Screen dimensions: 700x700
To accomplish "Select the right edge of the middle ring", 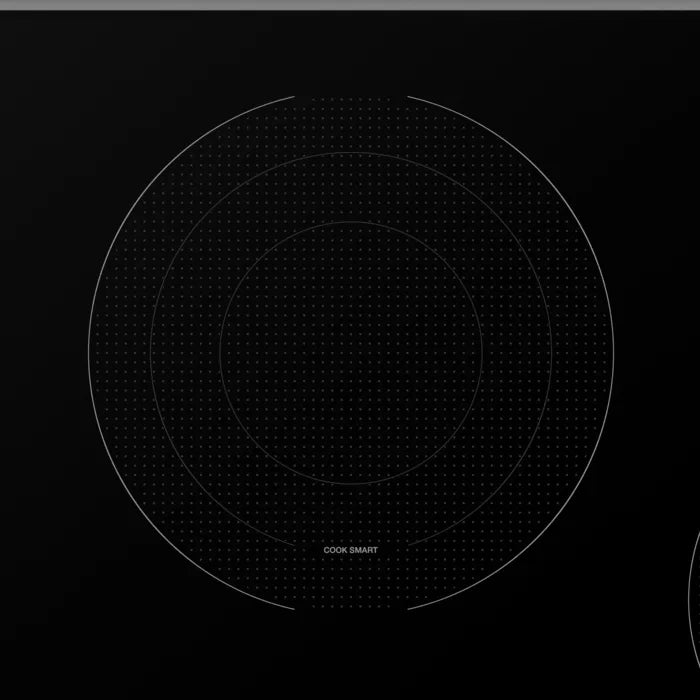I will click(551, 353).
